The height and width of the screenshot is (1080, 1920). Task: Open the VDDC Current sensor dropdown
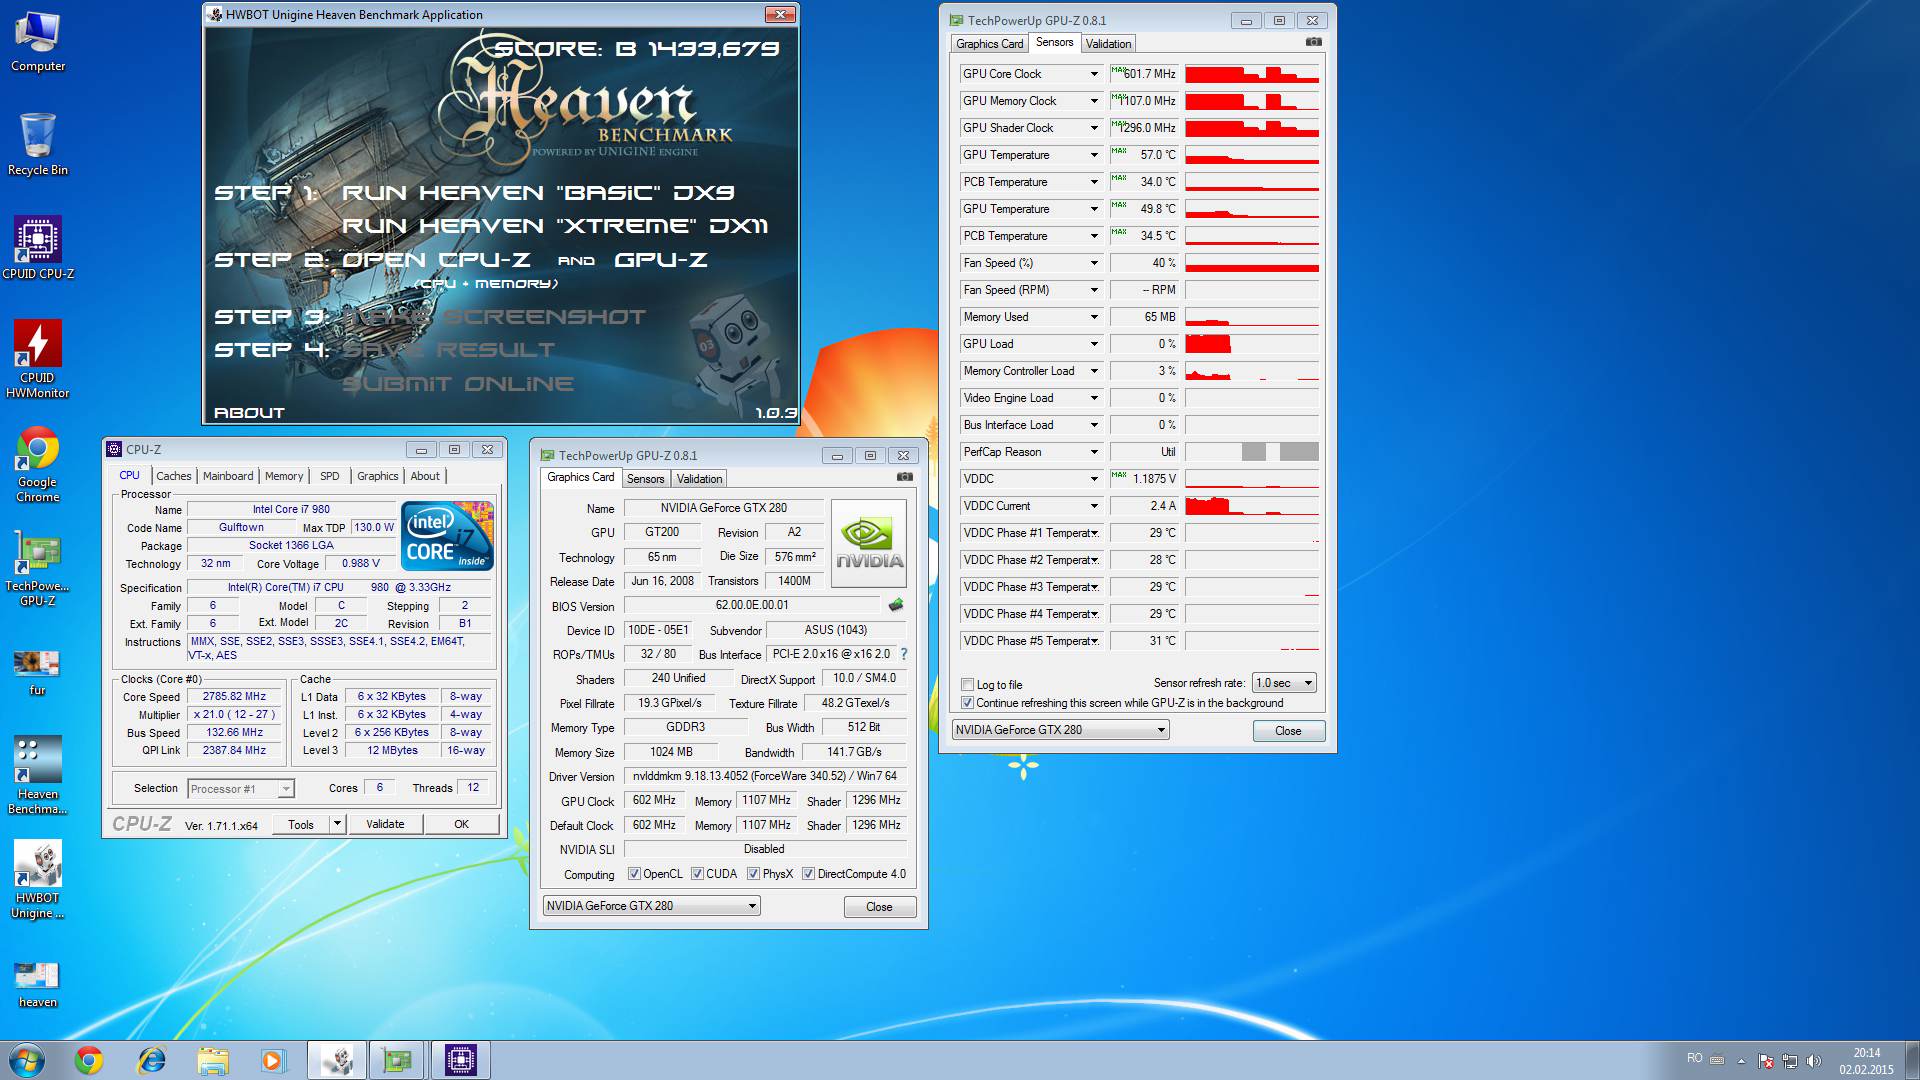(x=1093, y=506)
